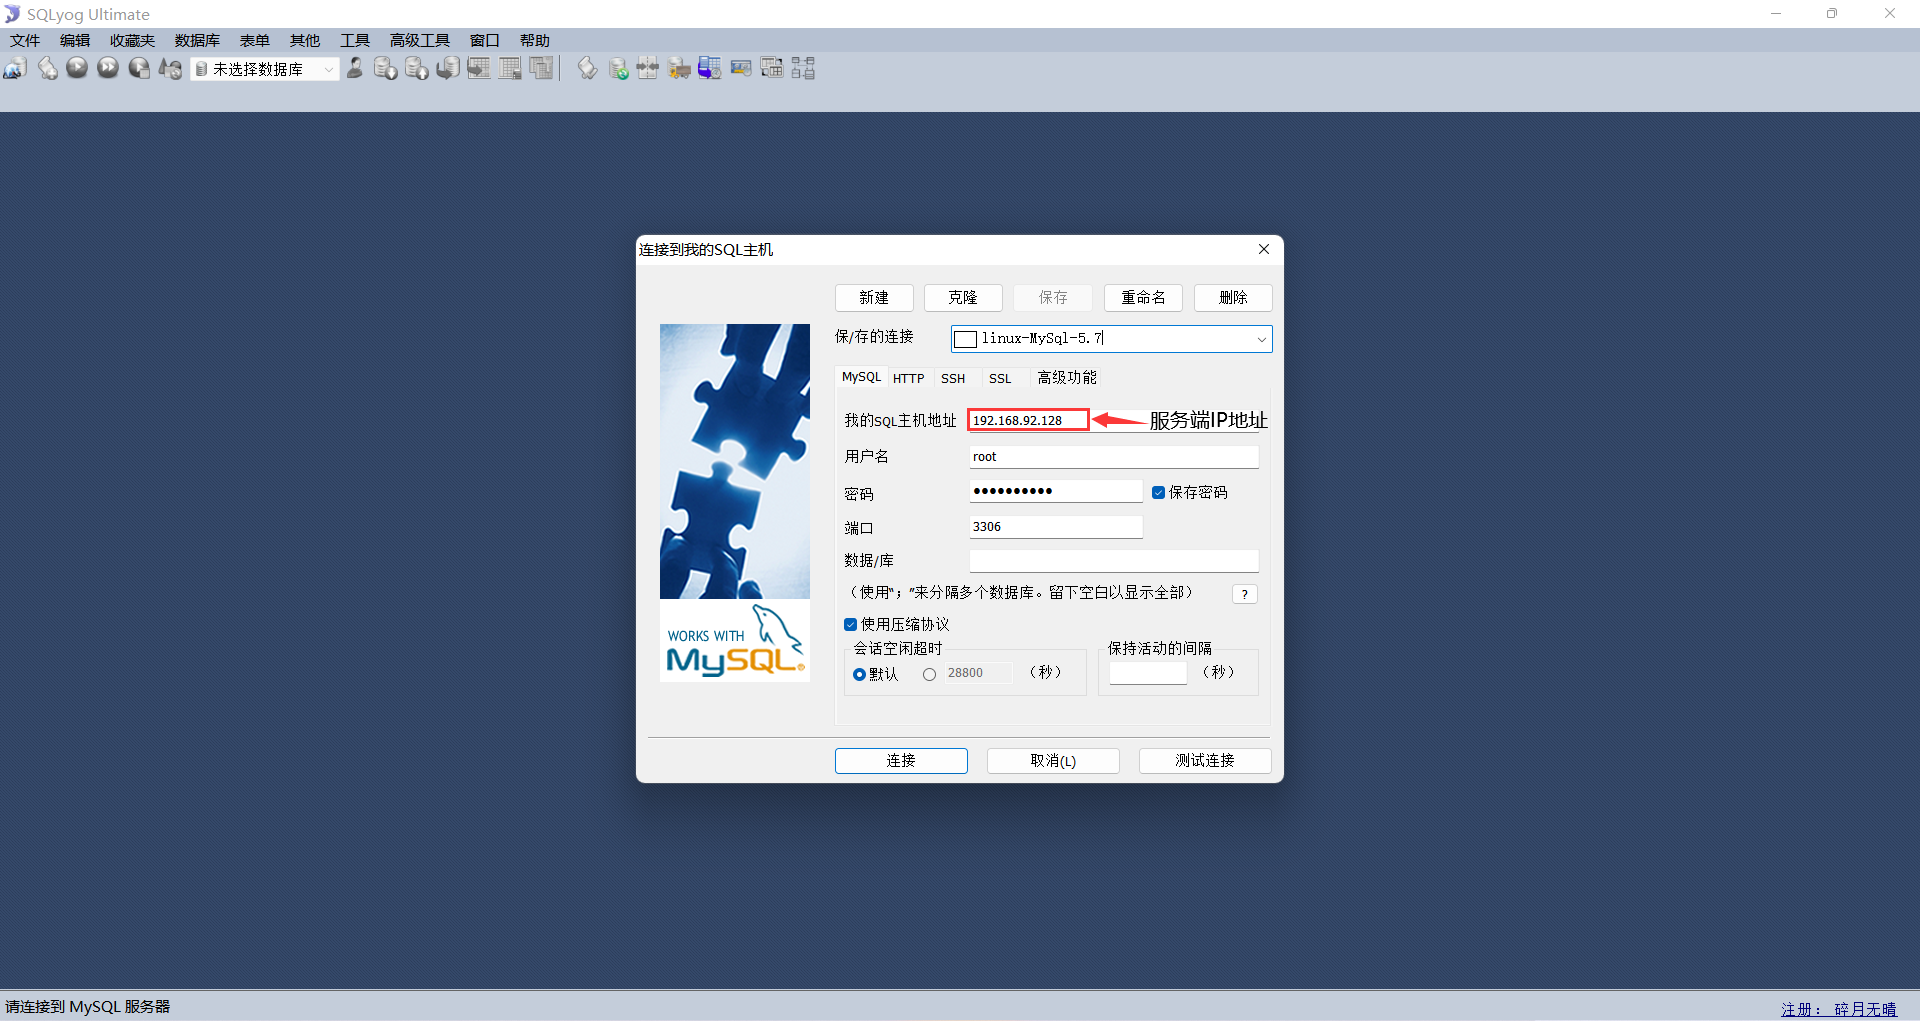1920x1021 pixels.
Task: Toggle the use compression protocol checkbox
Action: click(x=850, y=624)
